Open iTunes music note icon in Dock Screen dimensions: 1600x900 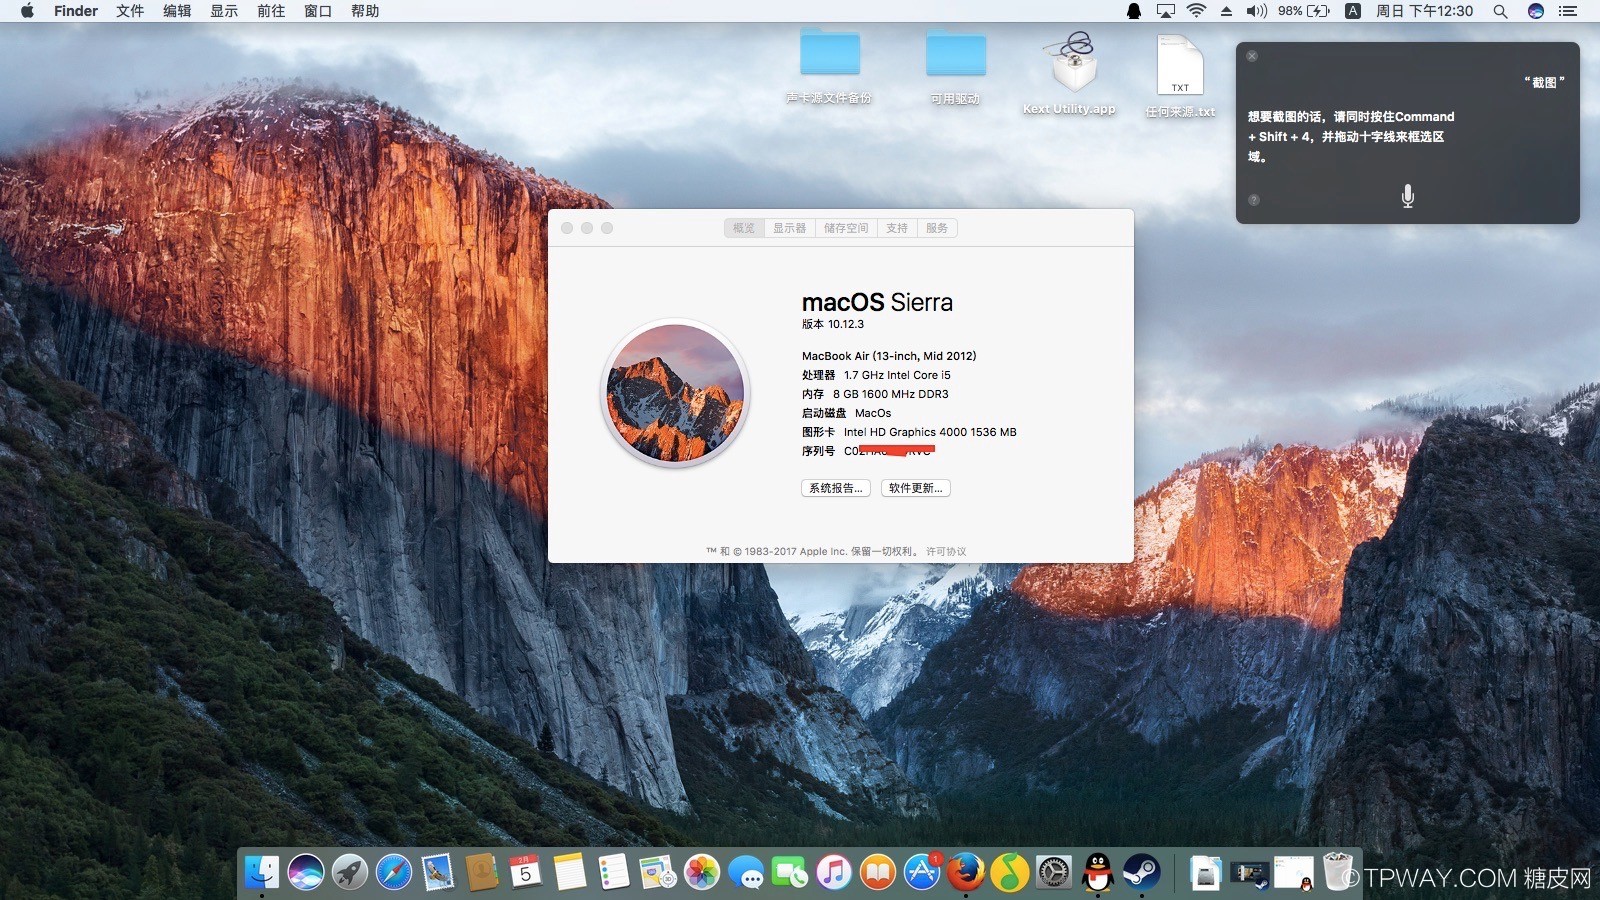pyautogui.click(x=834, y=872)
